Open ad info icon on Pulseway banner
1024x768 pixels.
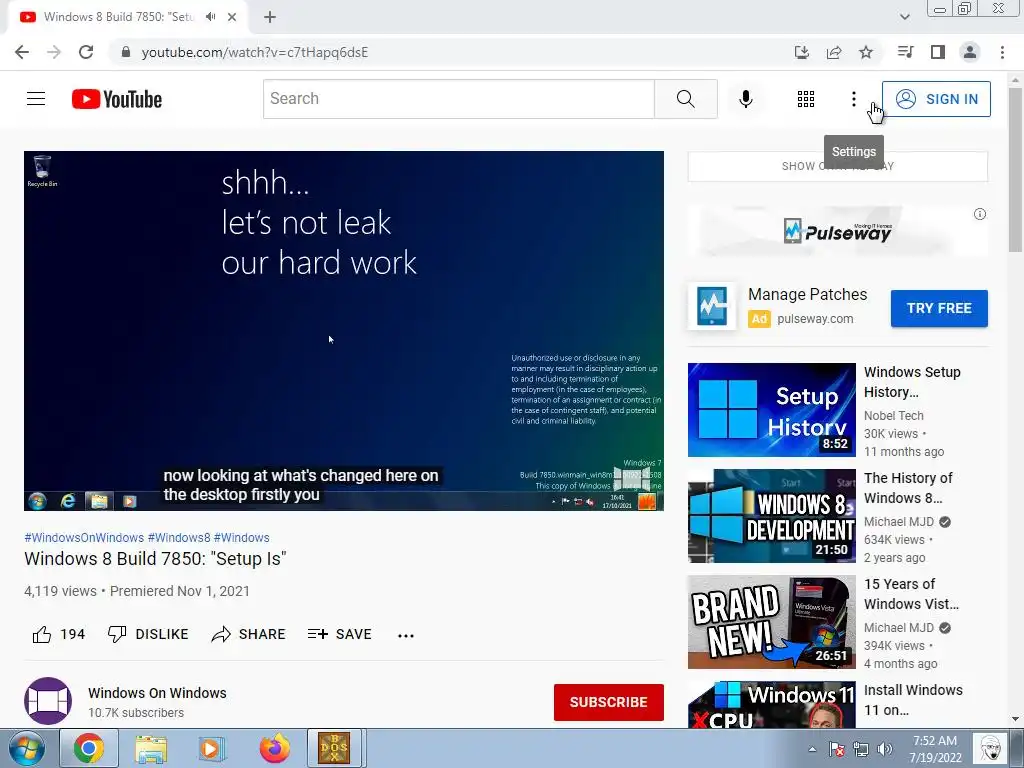click(980, 214)
